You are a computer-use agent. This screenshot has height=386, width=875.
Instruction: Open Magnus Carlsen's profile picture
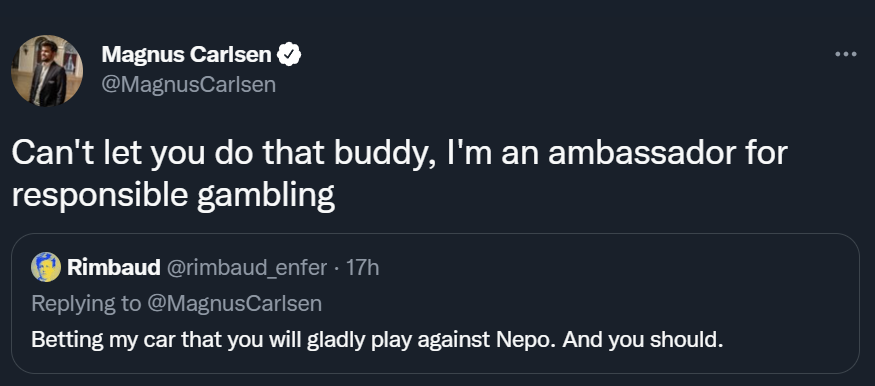[x=47, y=70]
